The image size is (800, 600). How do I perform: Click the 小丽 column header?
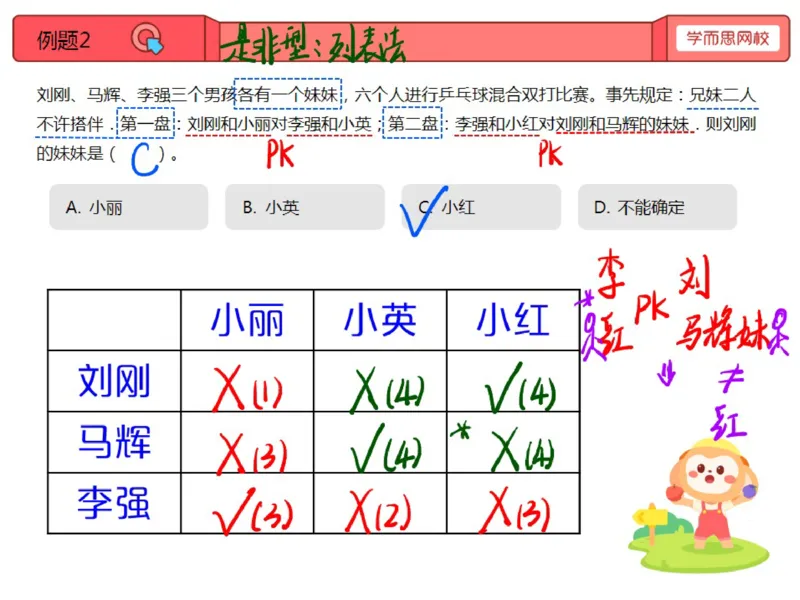click(247, 320)
